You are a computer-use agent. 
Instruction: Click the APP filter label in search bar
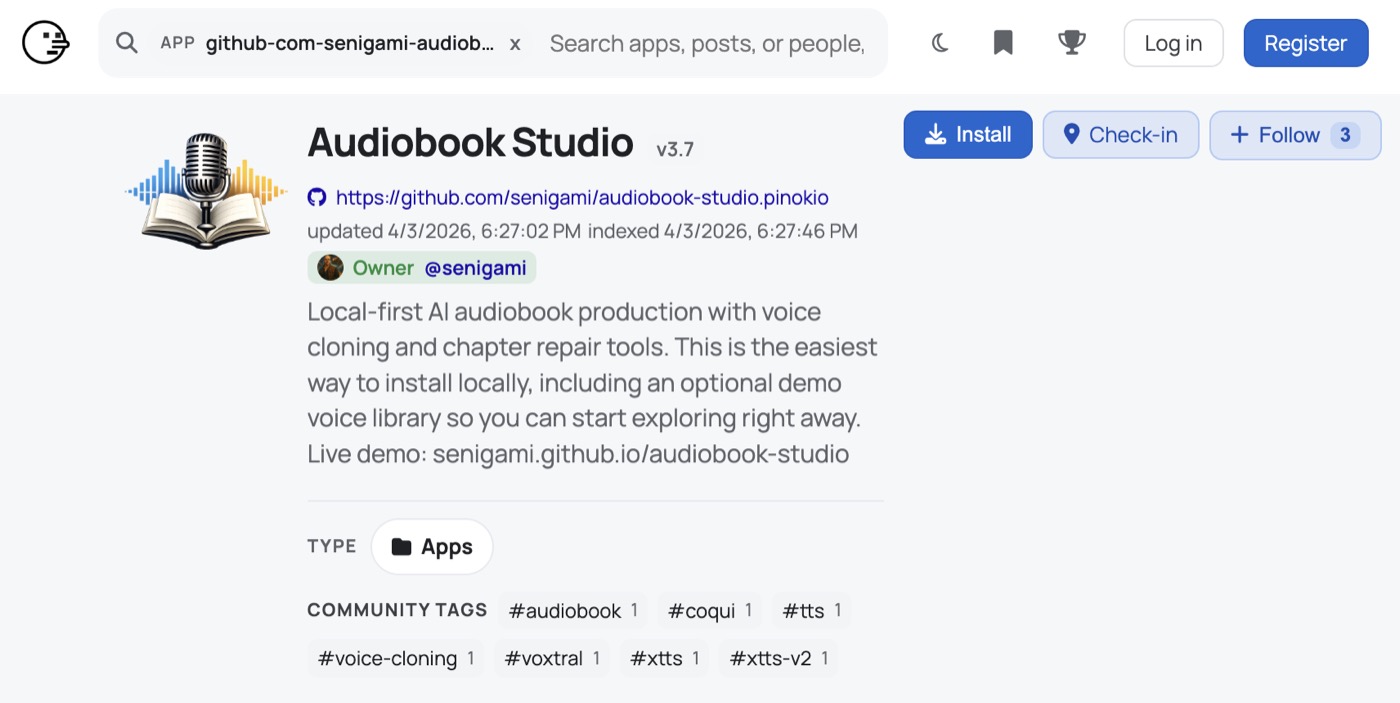coord(177,43)
